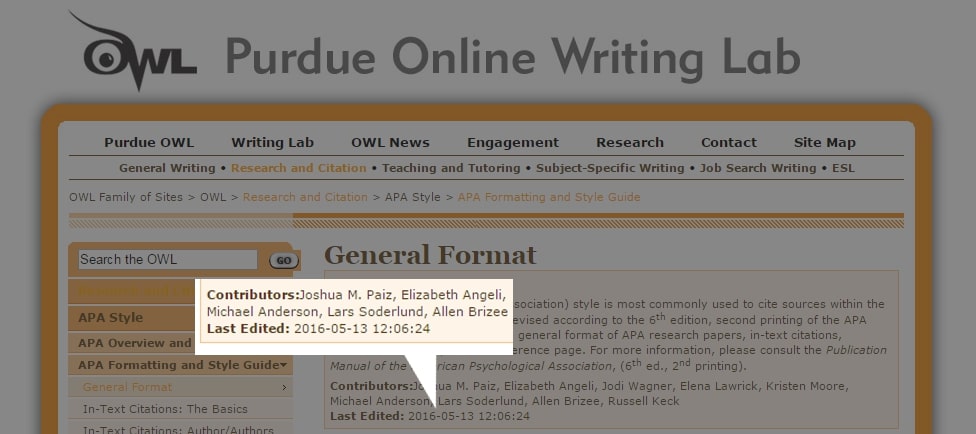Select General Format in the sidebar
Image resolution: width=976 pixels, height=434 pixels.
click(x=181, y=387)
